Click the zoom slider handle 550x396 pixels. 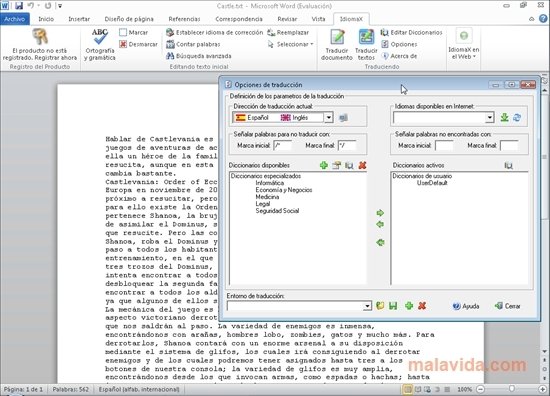512,389
